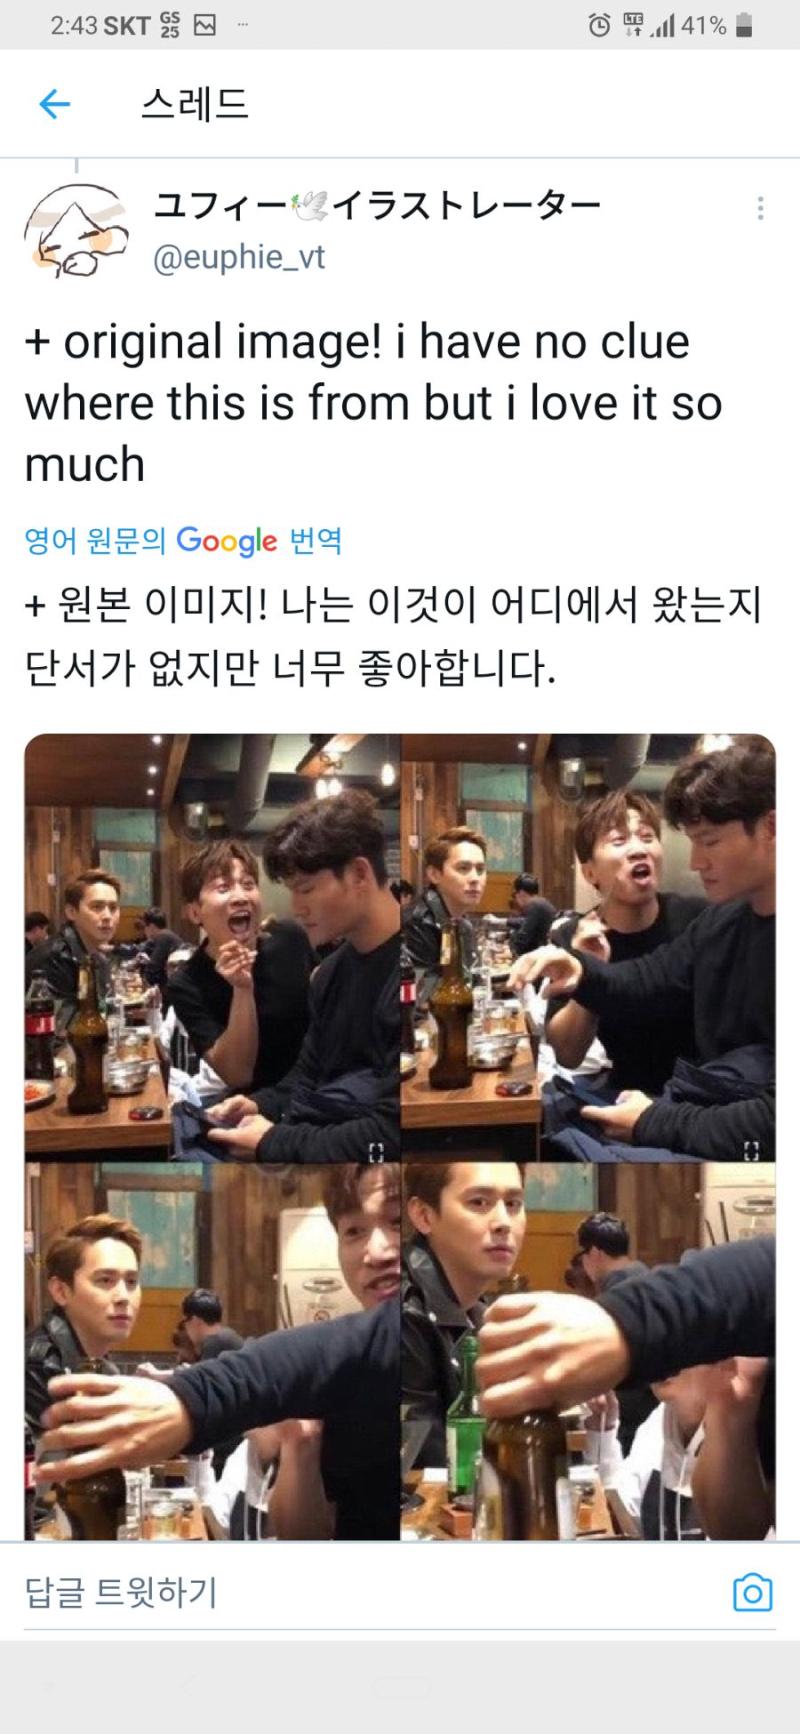Screen dimensions: 800x1734
Task: Tap the battery indicator icon
Action: (x=743, y=26)
